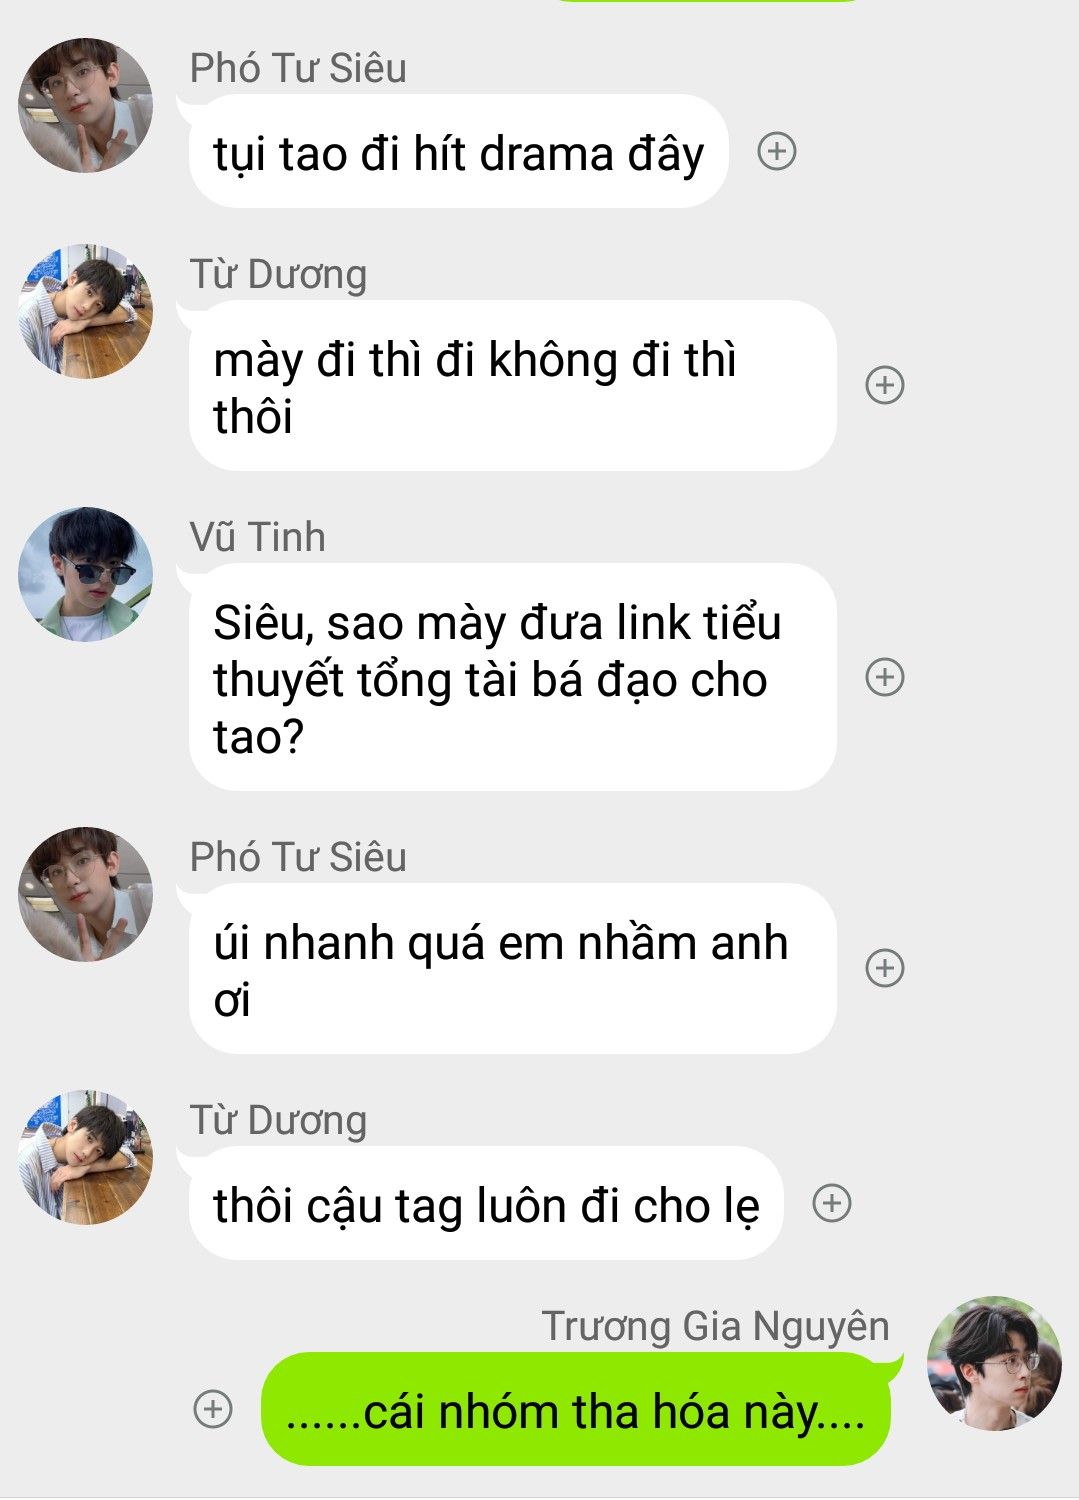The width and height of the screenshot is (1079, 1500).
Task: Open Từ Dương's avatar beside "thôi cậu tag"
Action: (86, 1157)
